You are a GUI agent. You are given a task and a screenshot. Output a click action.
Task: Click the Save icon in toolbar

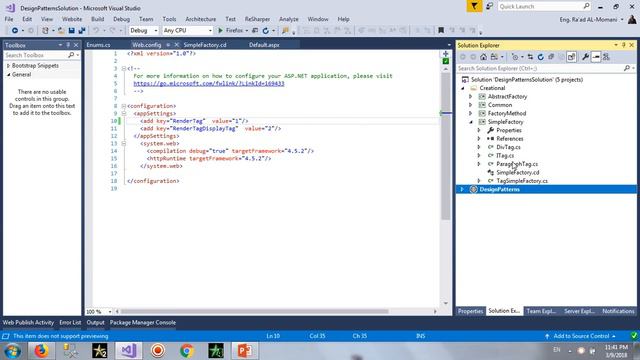(71, 31)
